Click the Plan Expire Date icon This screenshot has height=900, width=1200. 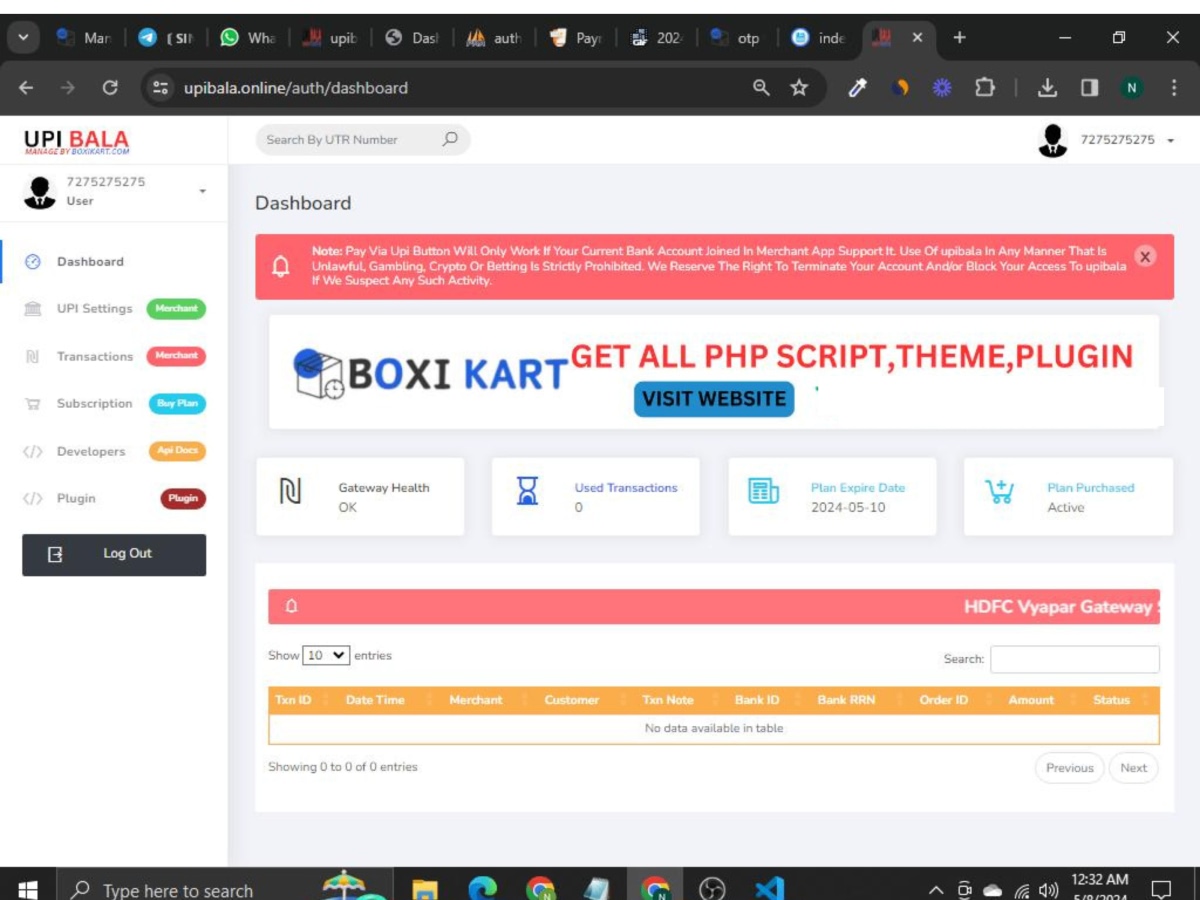coord(763,491)
